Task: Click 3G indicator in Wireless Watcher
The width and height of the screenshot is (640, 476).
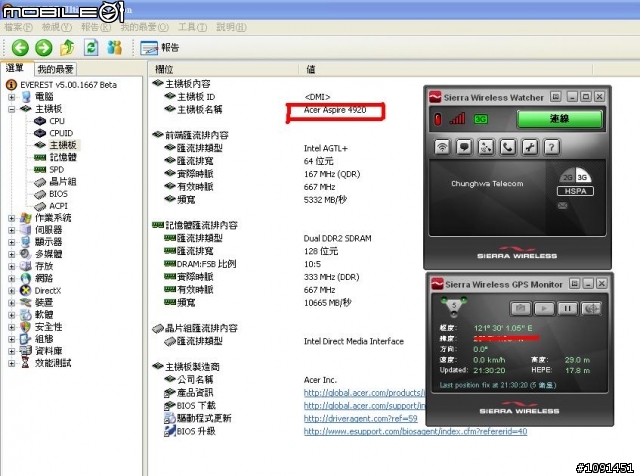Action: pyautogui.click(x=480, y=119)
